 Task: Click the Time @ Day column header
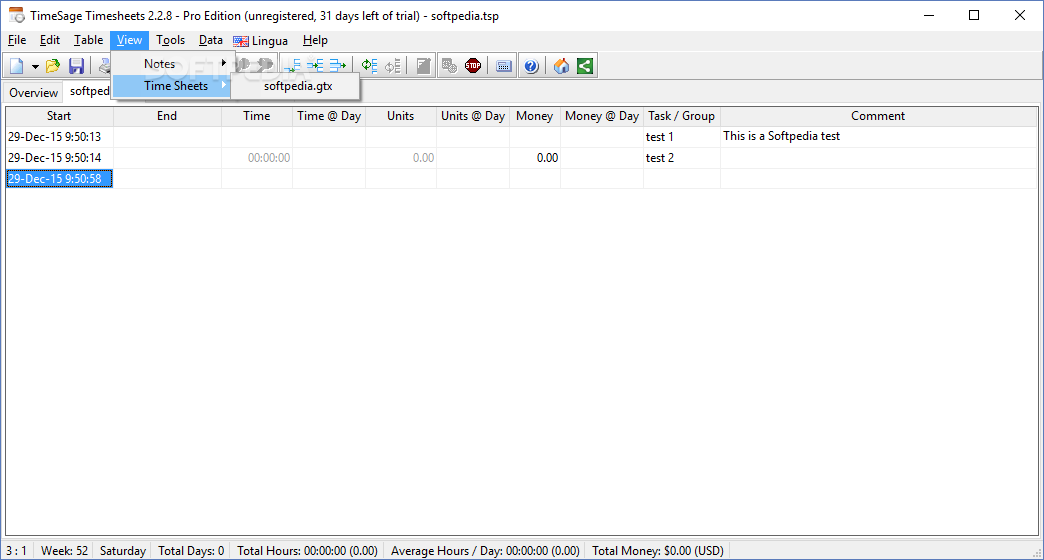(x=329, y=116)
